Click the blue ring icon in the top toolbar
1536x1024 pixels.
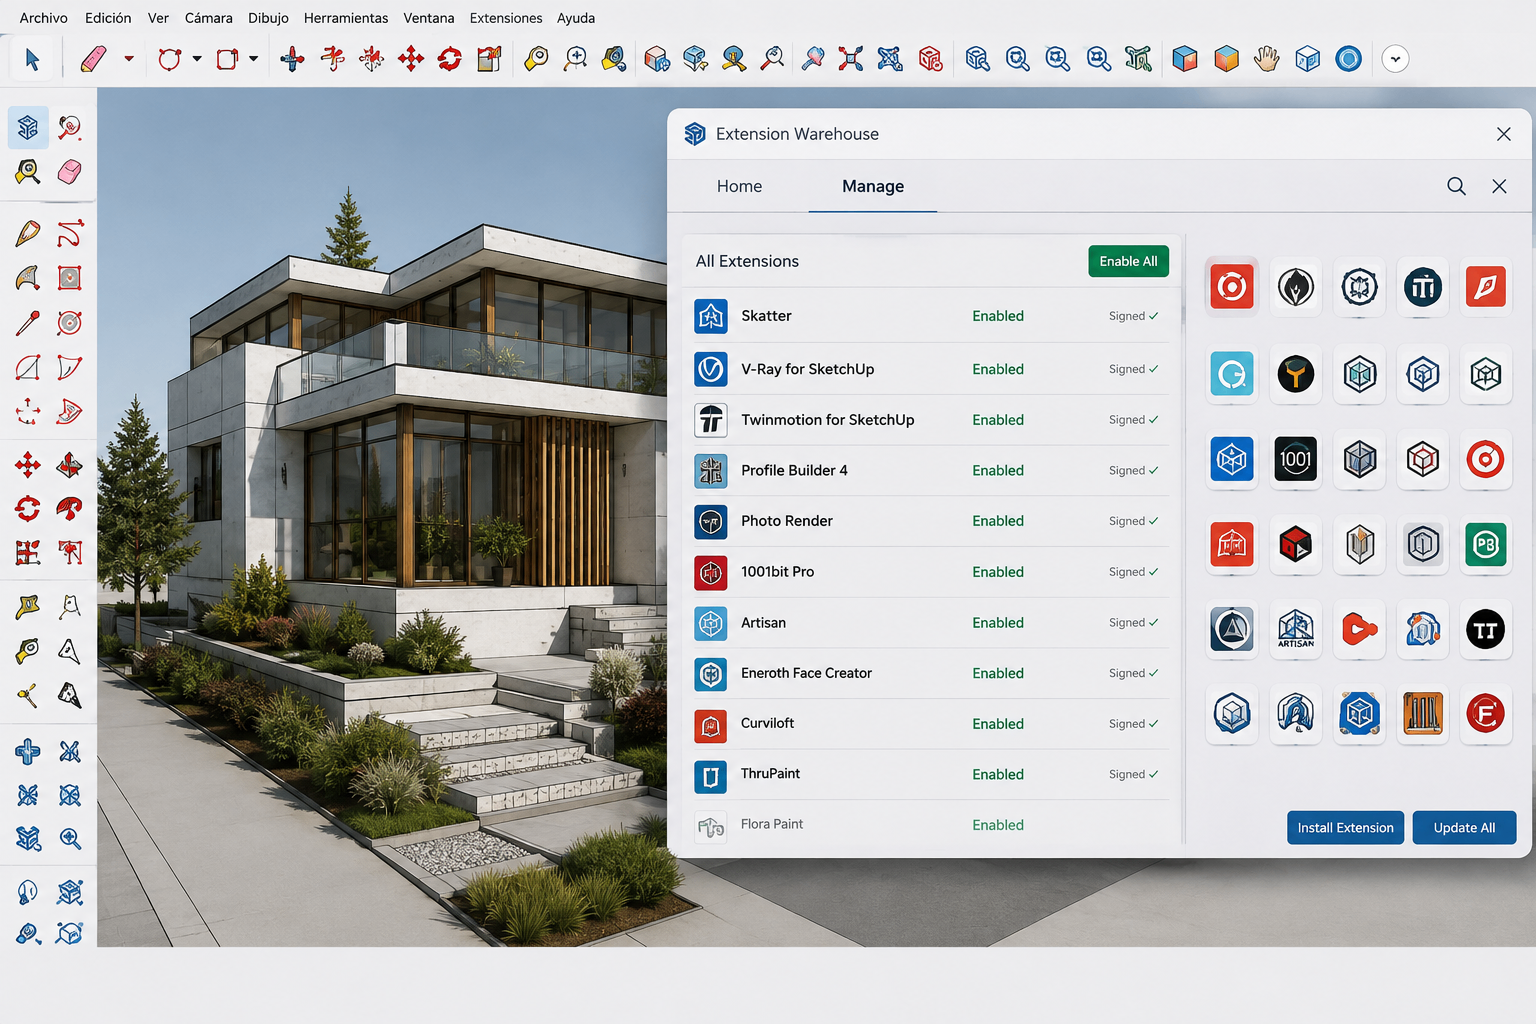[x=1349, y=59]
